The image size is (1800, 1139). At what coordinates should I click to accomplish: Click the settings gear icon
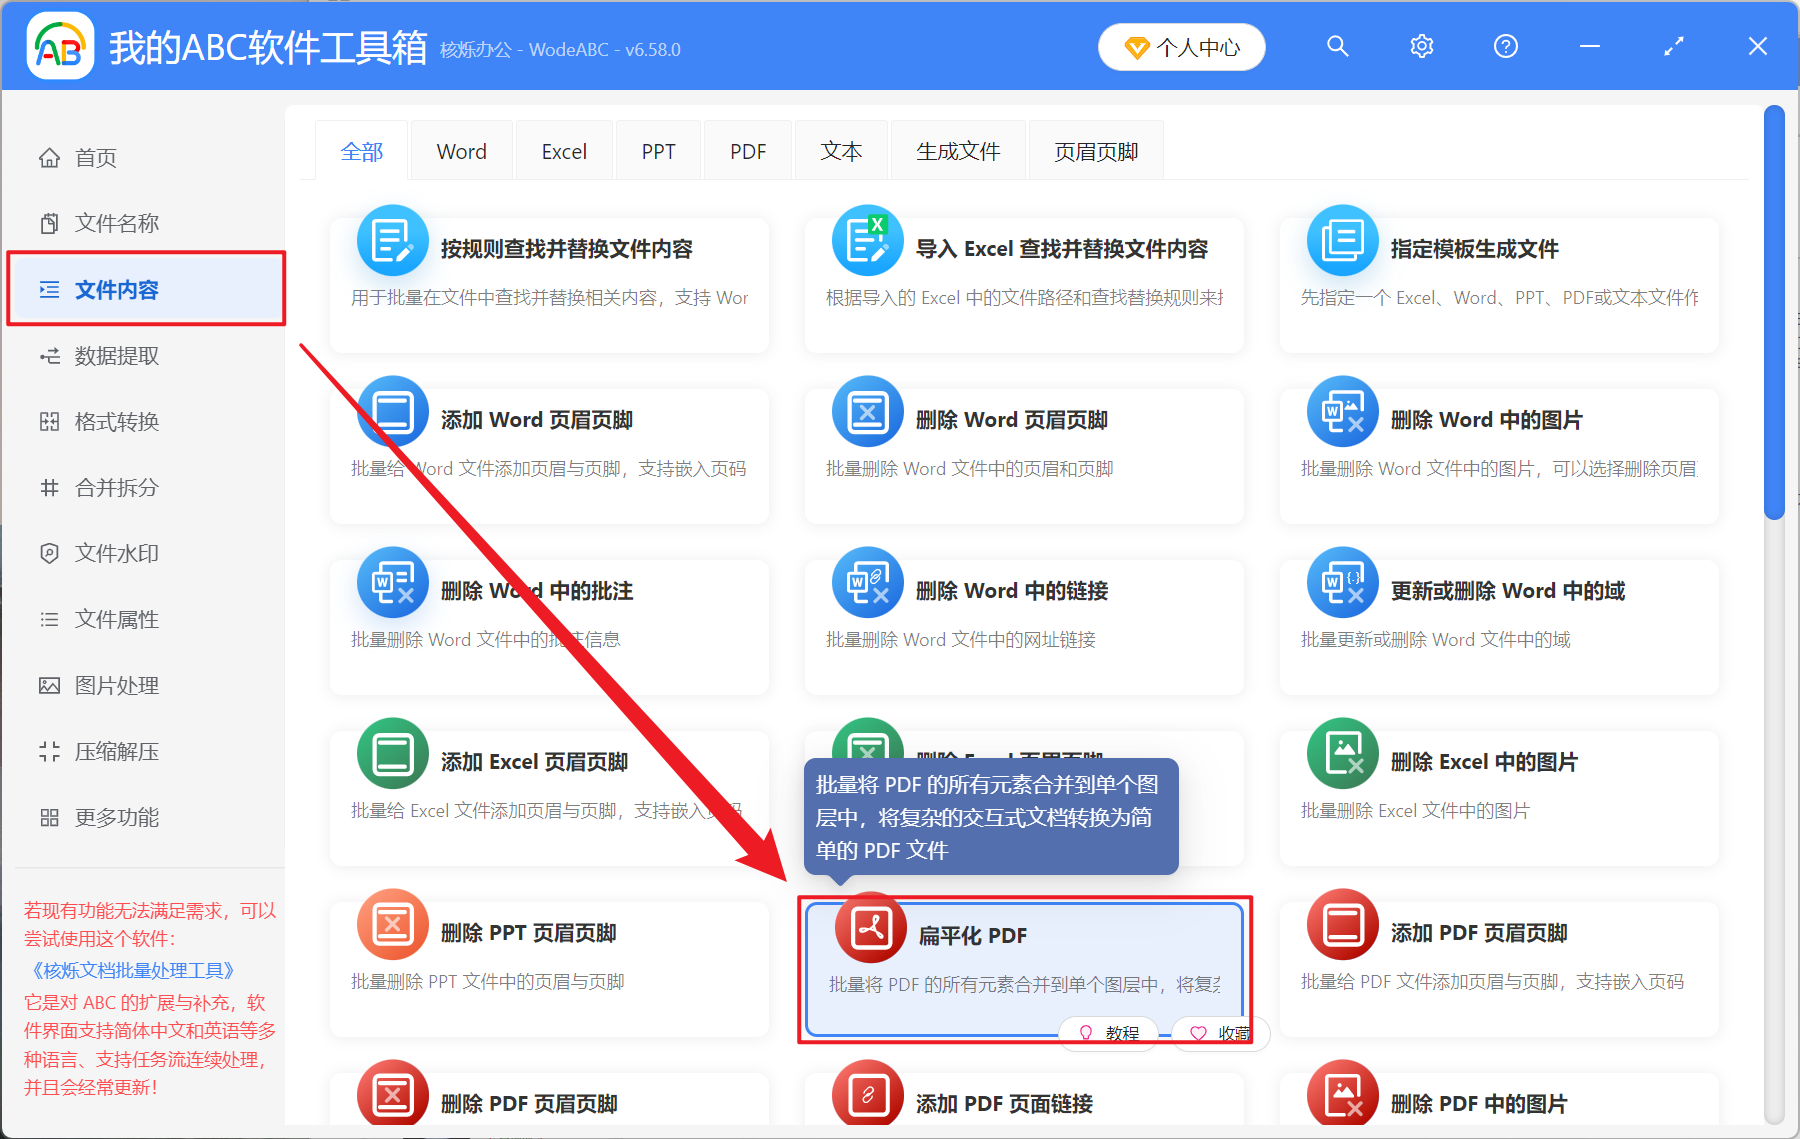tap(1421, 46)
